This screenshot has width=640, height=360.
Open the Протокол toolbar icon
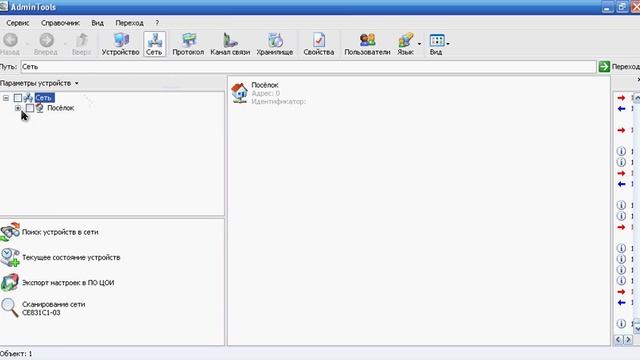point(188,44)
